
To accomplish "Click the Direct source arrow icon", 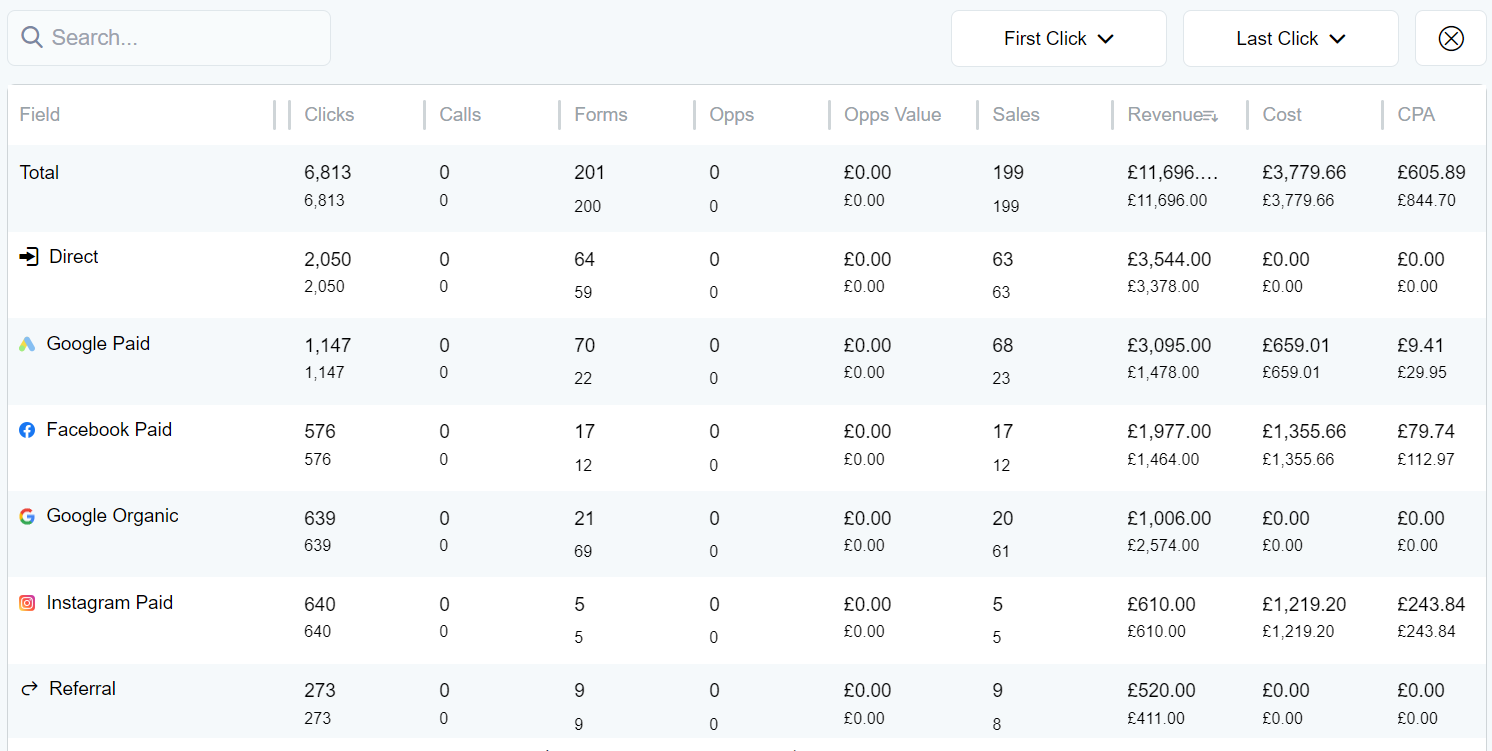I will (x=28, y=257).
